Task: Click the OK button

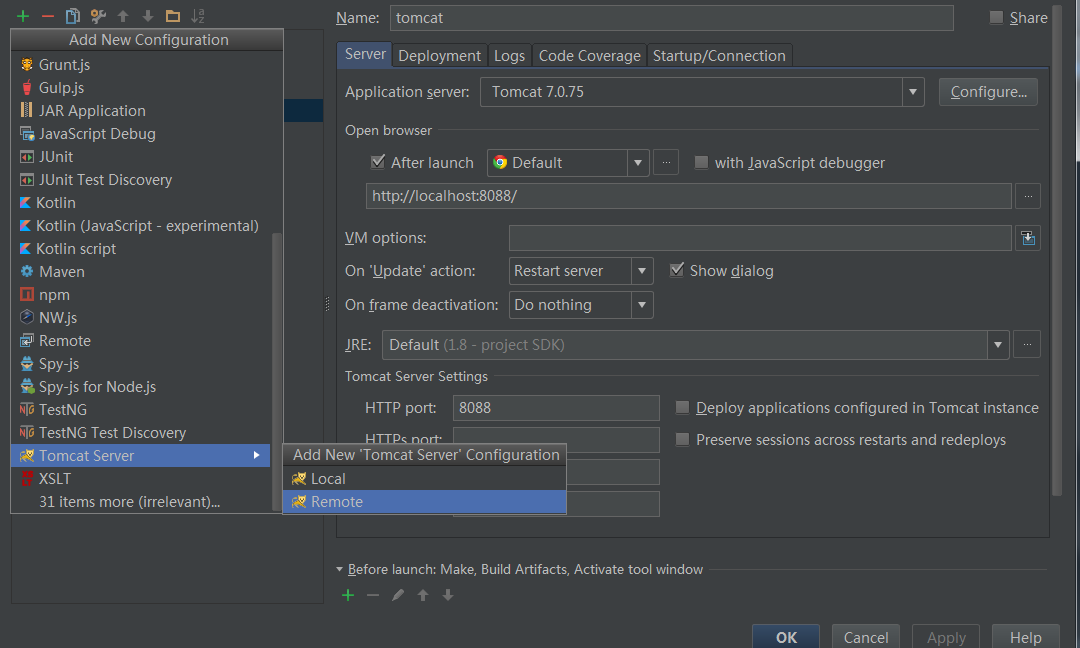Action: click(x=786, y=637)
